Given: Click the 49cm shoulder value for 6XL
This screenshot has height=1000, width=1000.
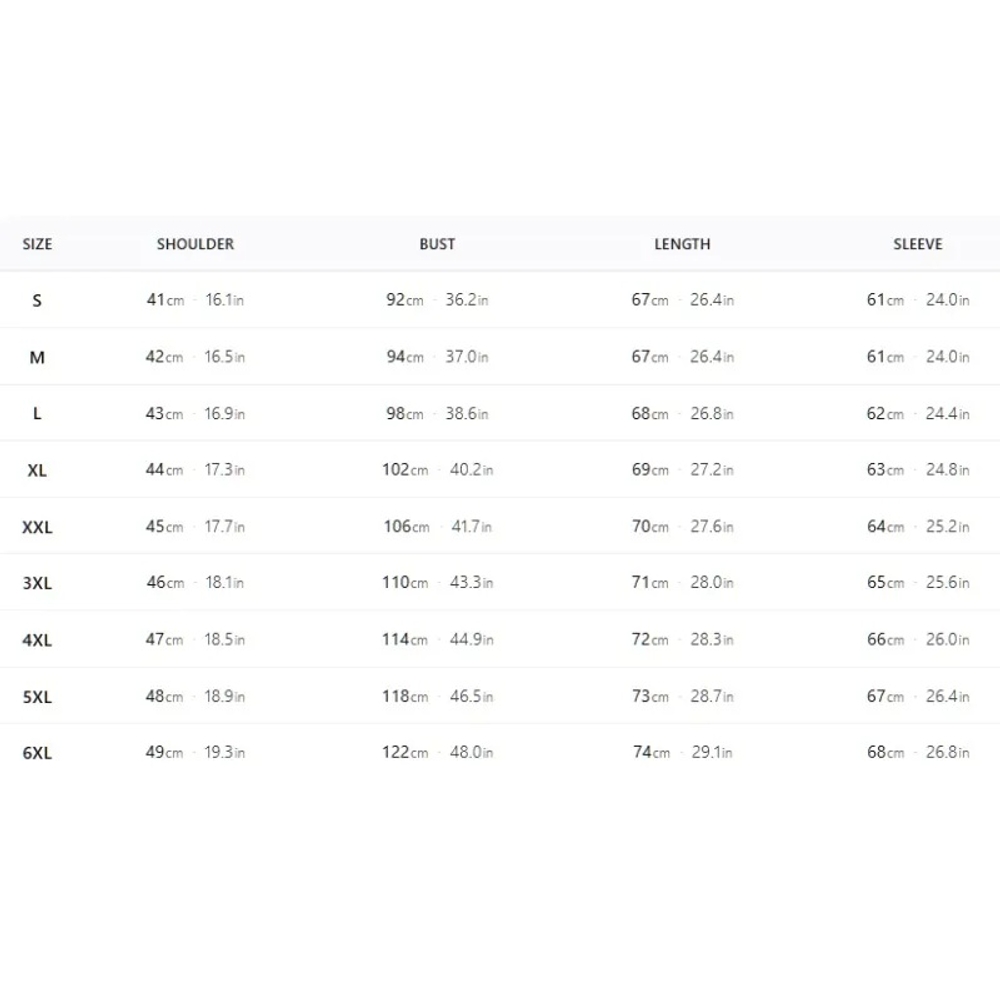Looking at the screenshot, I should click(x=164, y=753).
